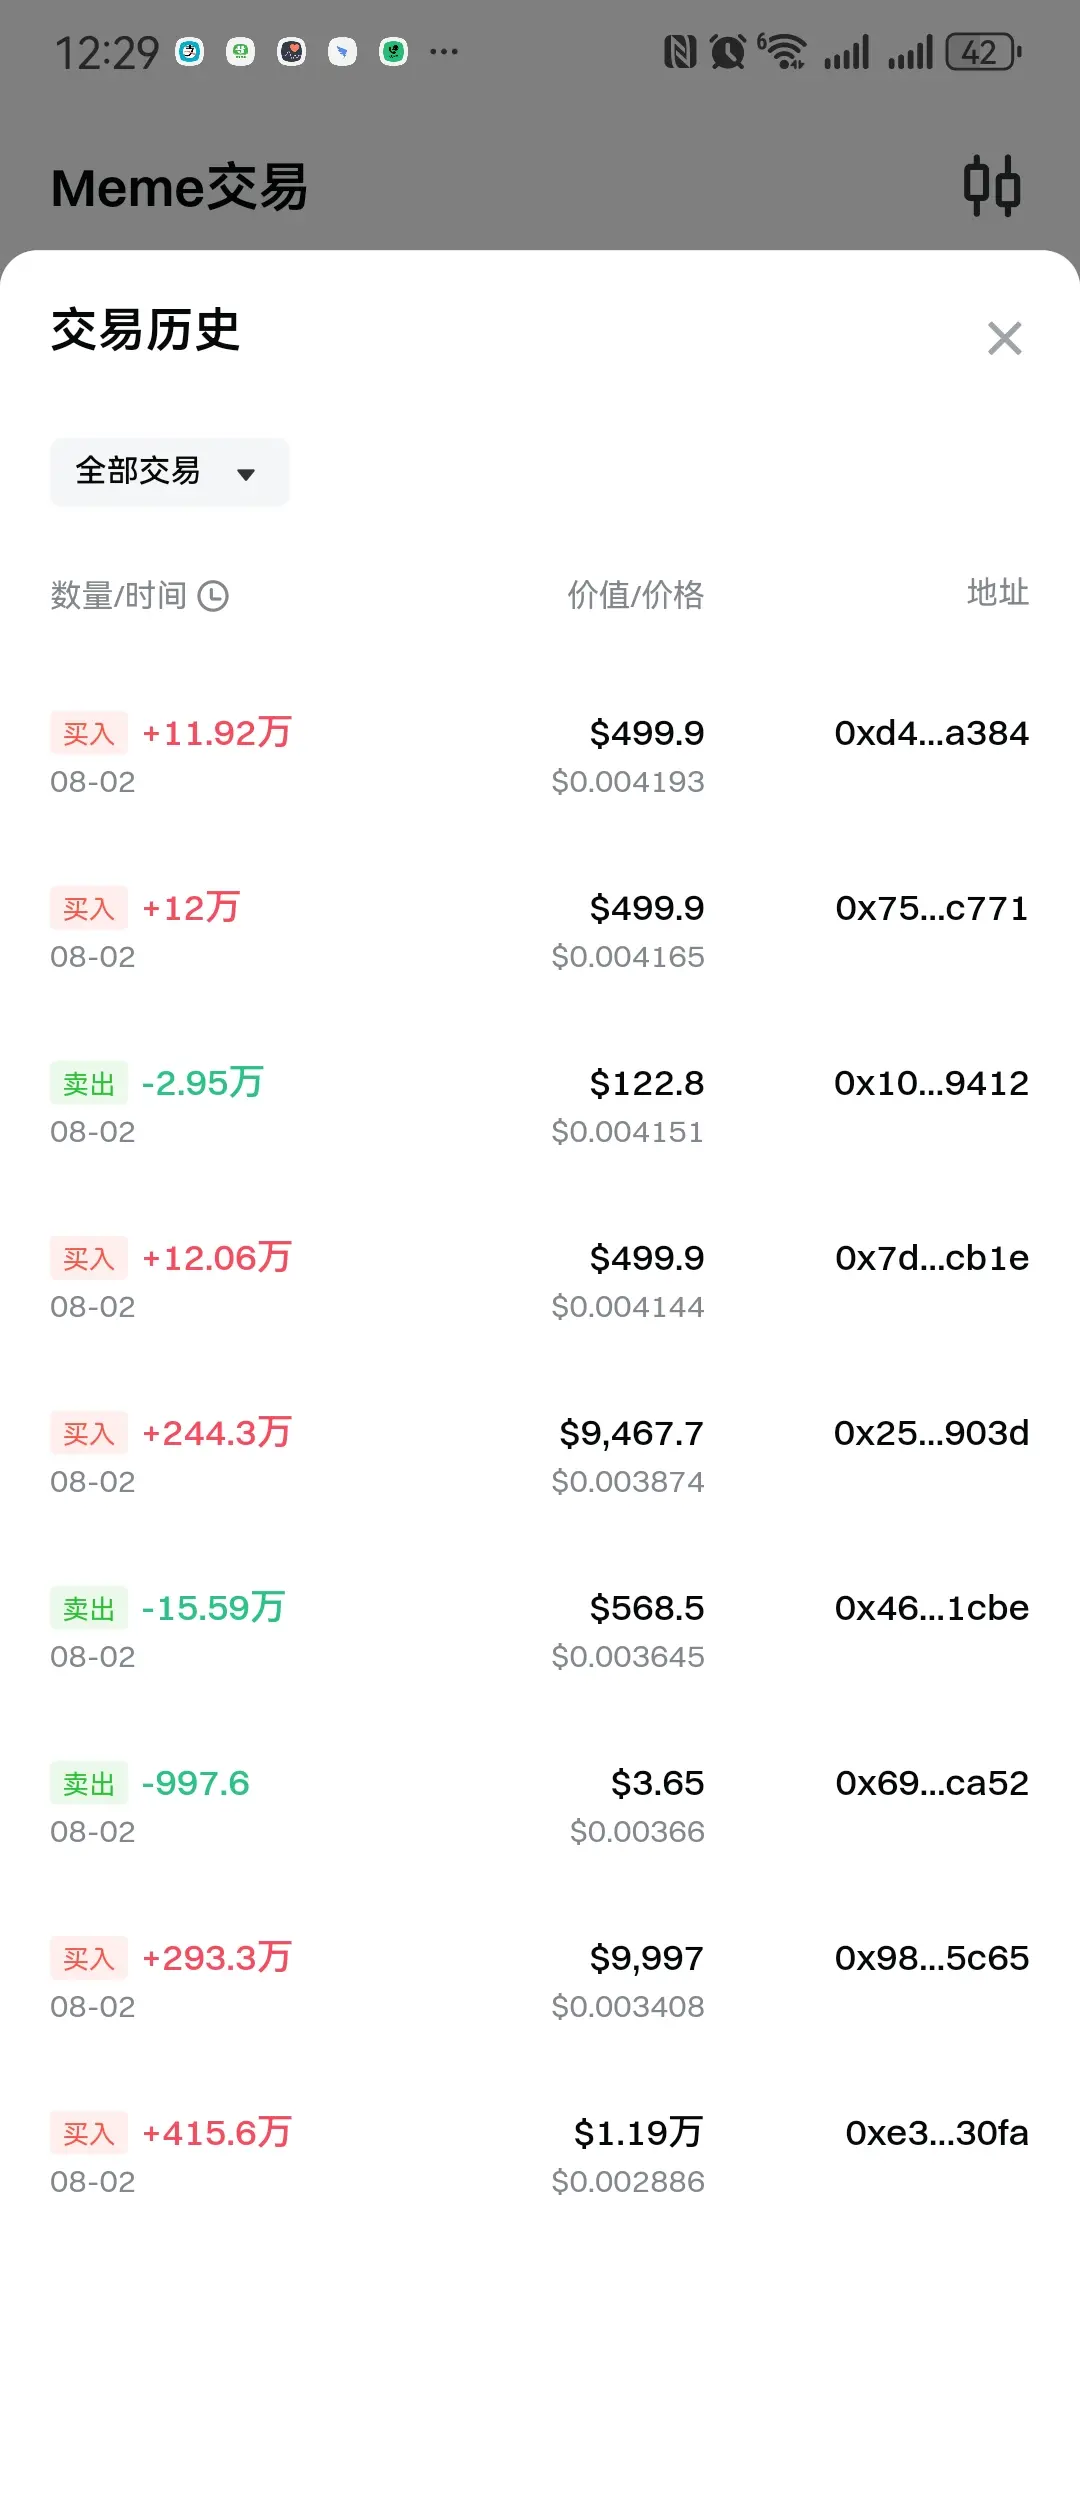Screen dimensions: 1080x2504
Task: Open the 全部交易 filter dropdown
Action: (169, 471)
